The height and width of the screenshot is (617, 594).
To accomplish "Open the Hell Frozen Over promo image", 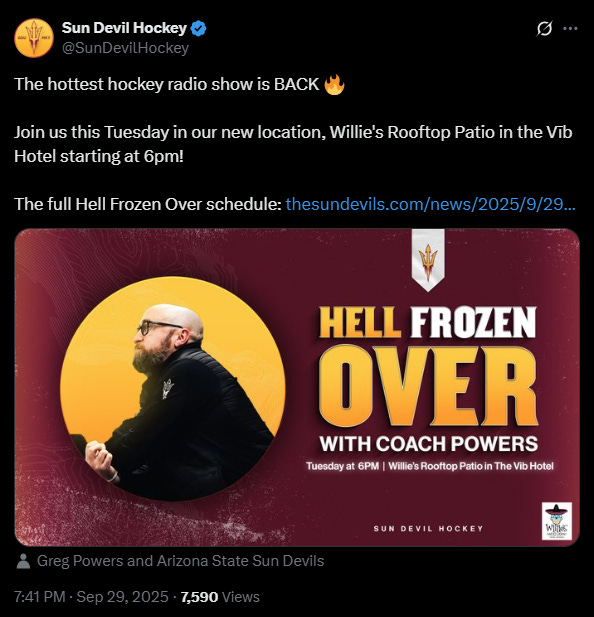I will (x=297, y=387).
